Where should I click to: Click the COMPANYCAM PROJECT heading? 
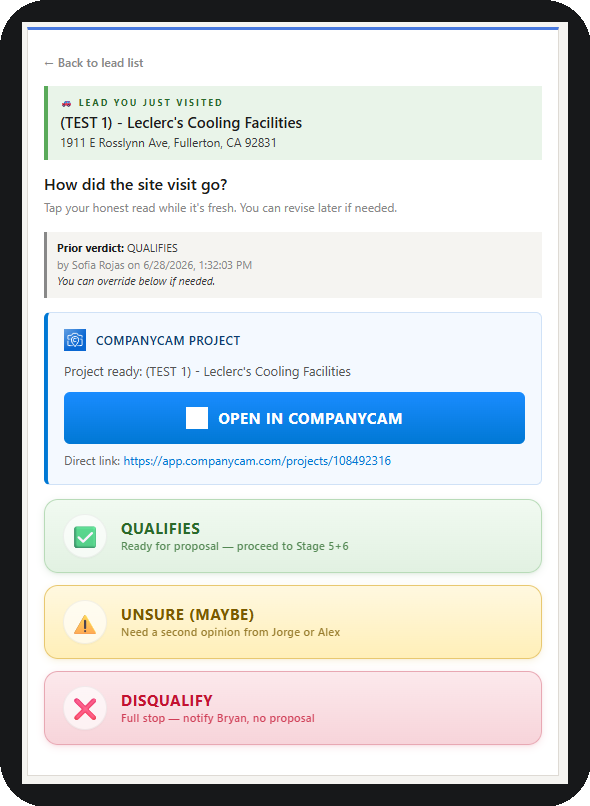pos(168,341)
